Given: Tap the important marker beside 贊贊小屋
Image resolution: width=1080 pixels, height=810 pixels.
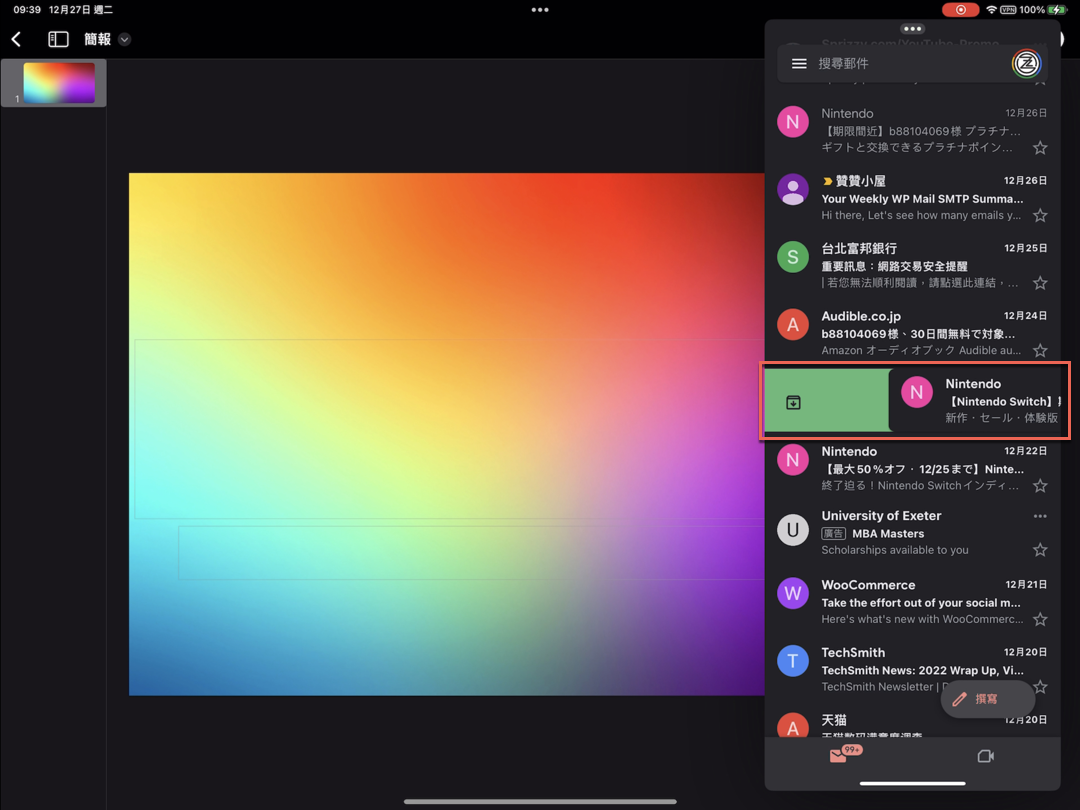Looking at the screenshot, I should coord(827,181).
